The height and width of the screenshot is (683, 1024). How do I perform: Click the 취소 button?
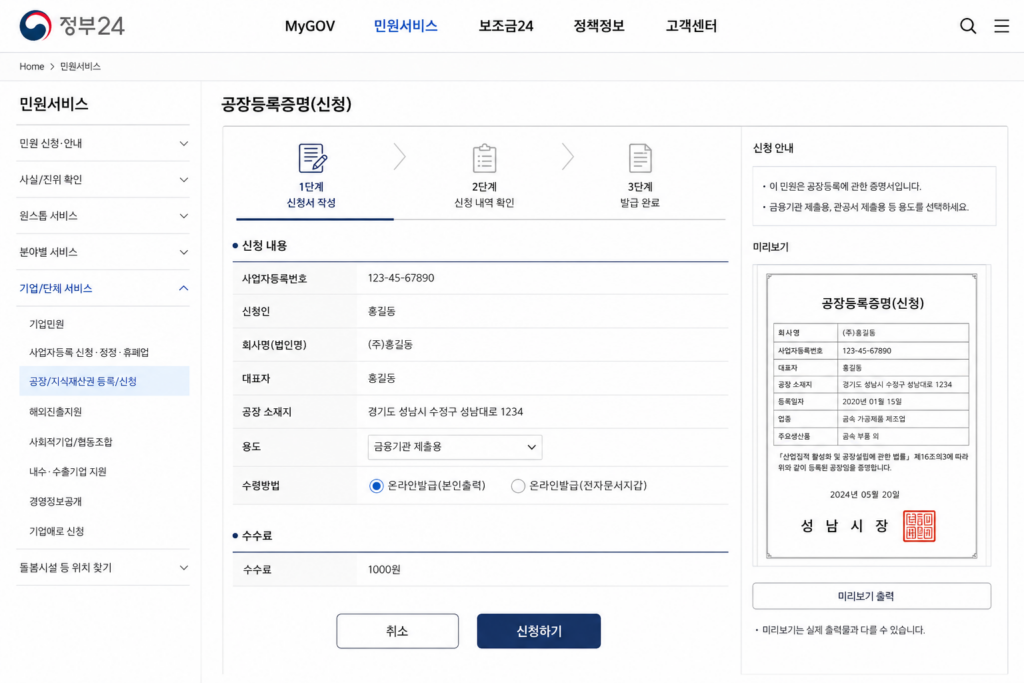tap(397, 631)
